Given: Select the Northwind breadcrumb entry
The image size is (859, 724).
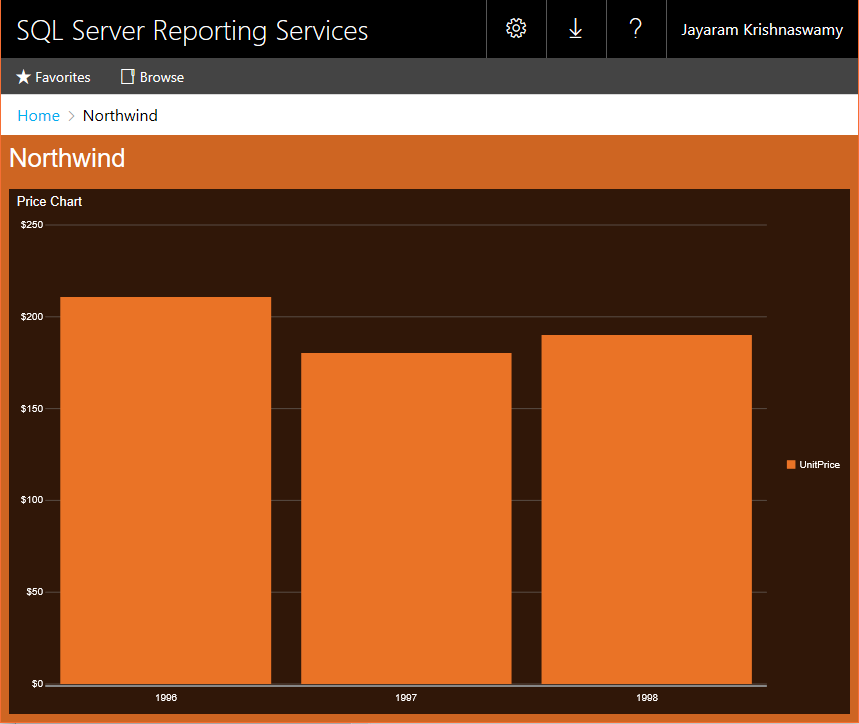Looking at the screenshot, I should [x=120, y=115].
